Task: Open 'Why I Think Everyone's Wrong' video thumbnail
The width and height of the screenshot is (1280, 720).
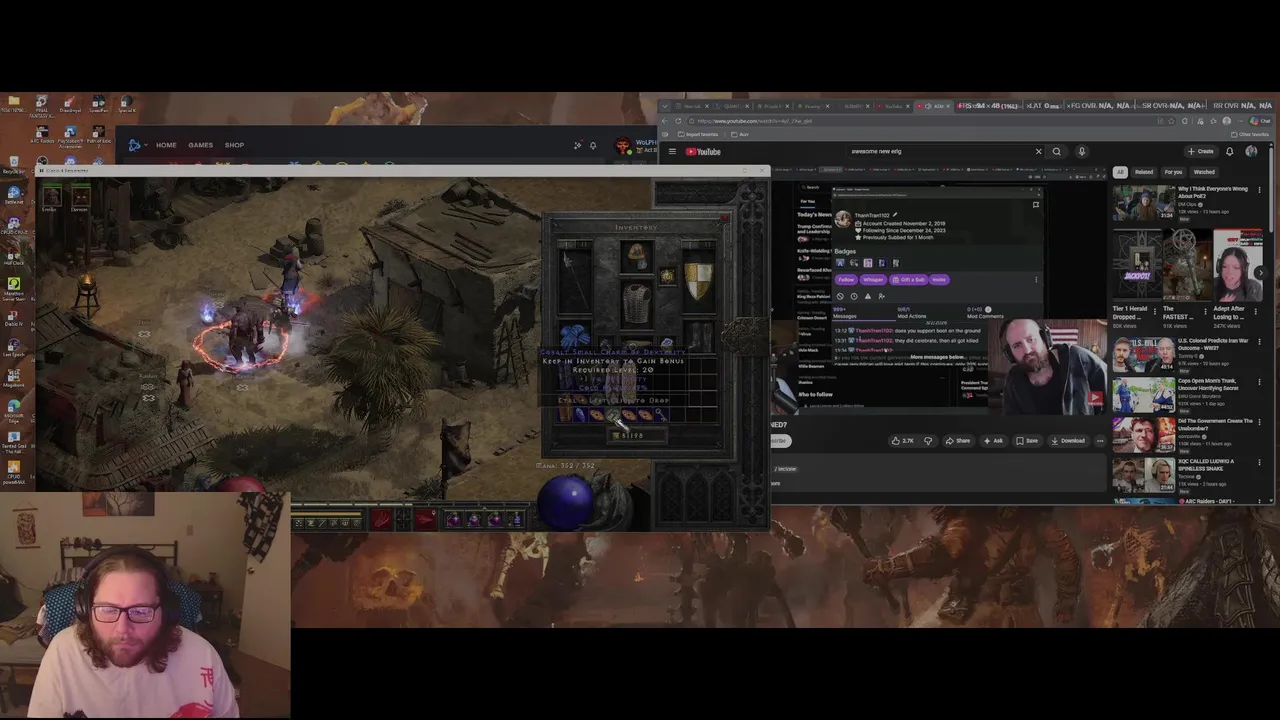Action: tap(1142, 203)
